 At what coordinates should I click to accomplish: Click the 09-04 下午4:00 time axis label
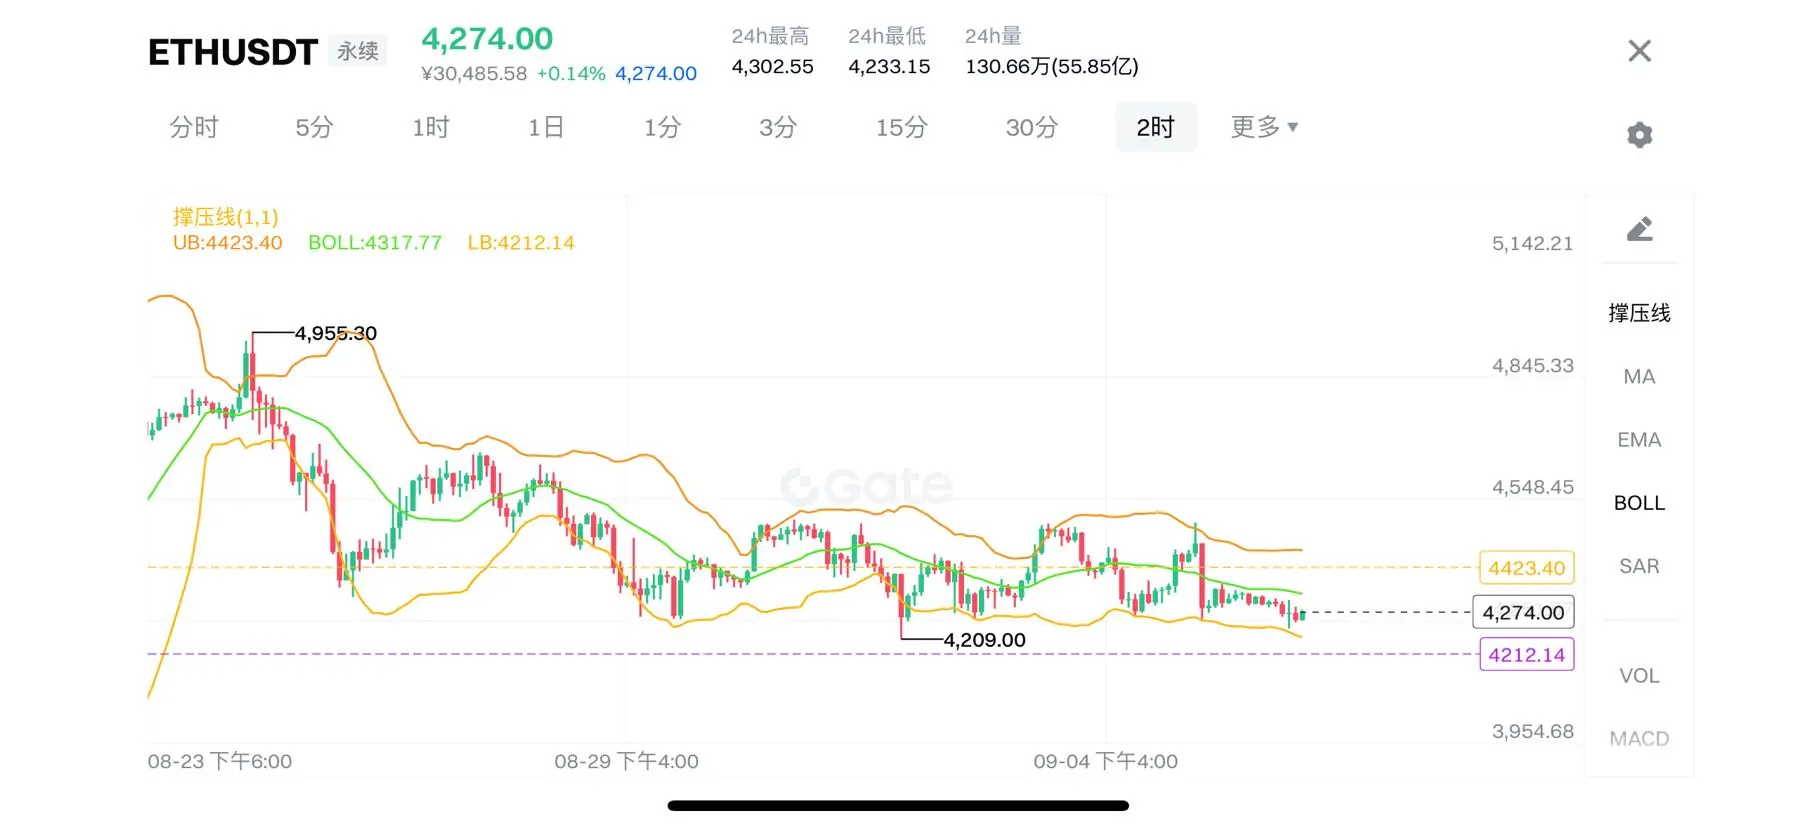coord(1106,761)
